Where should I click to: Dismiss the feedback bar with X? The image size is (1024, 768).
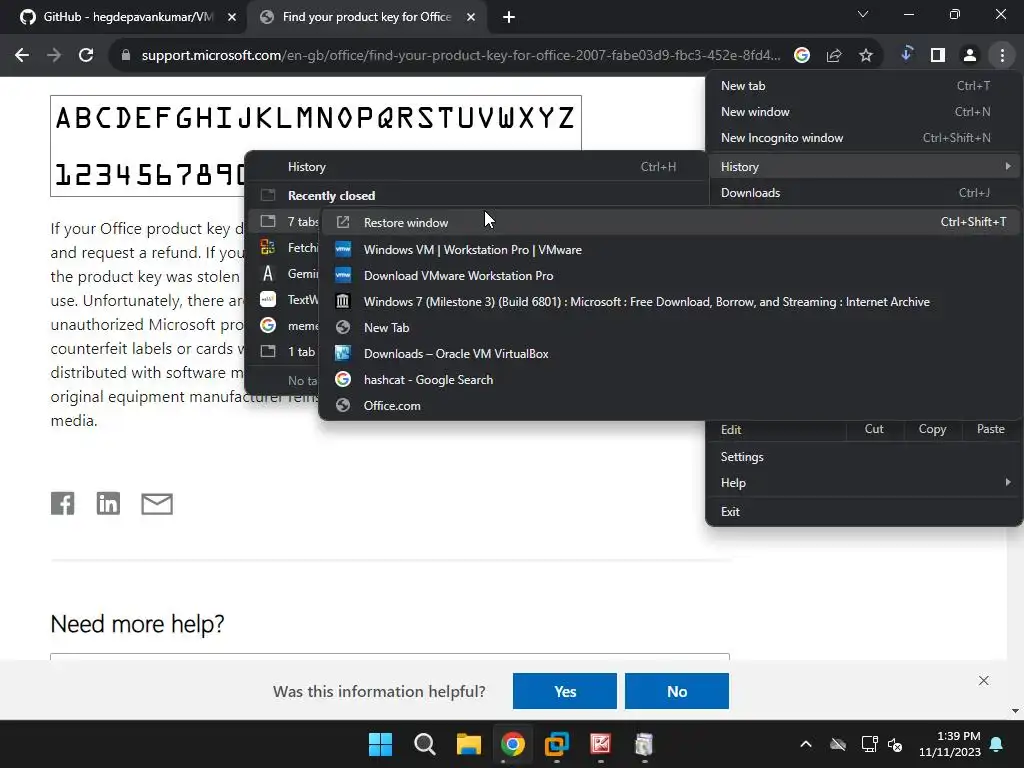pos(984,680)
